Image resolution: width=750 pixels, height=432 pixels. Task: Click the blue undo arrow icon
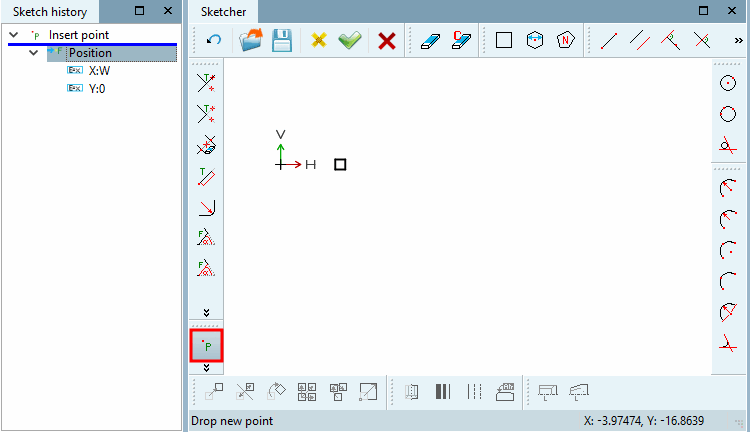click(x=214, y=40)
